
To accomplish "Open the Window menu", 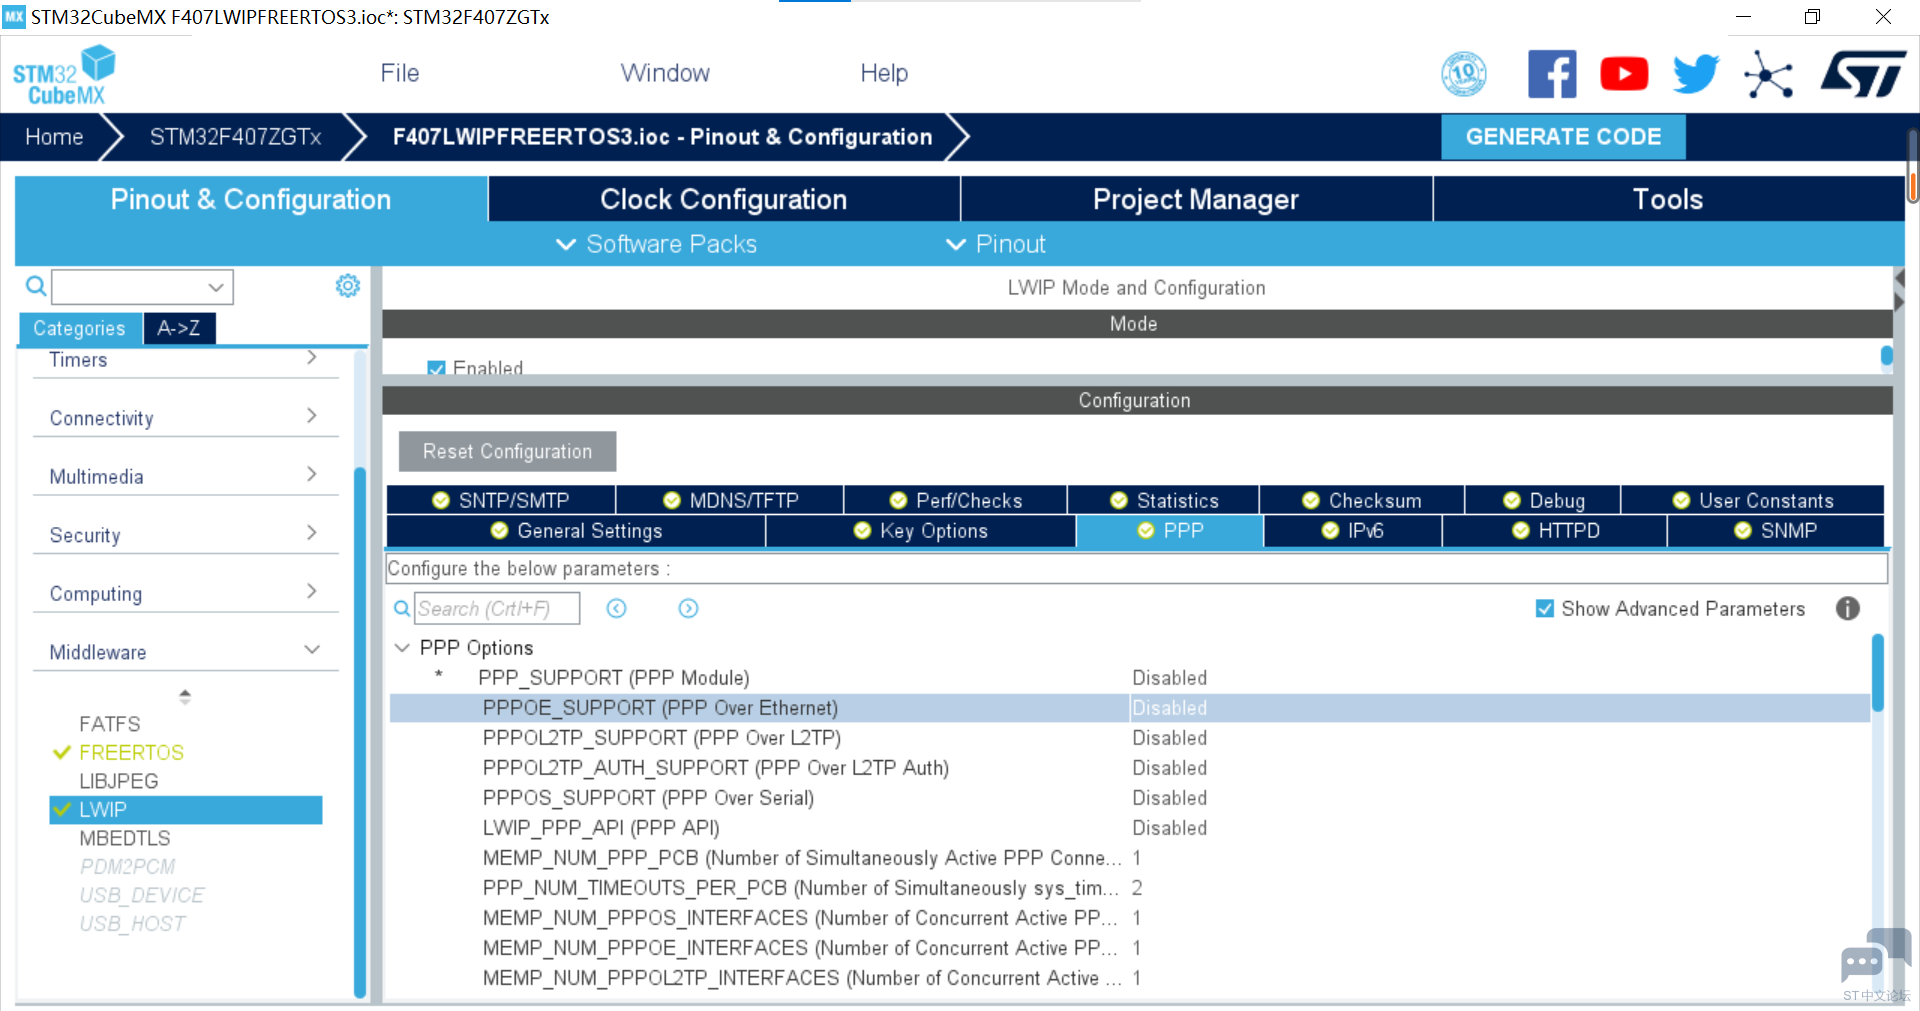I will tap(665, 73).
